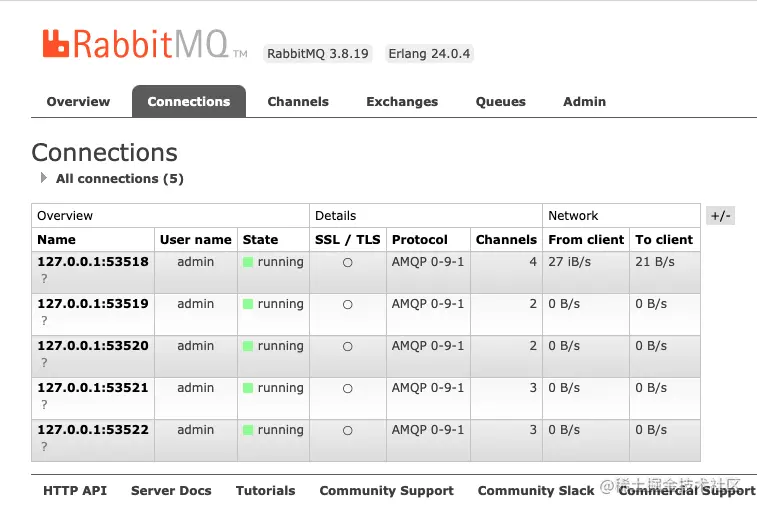The height and width of the screenshot is (510, 757).
Task: Open connection 127.0.0.1:53520
Action: point(93,346)
